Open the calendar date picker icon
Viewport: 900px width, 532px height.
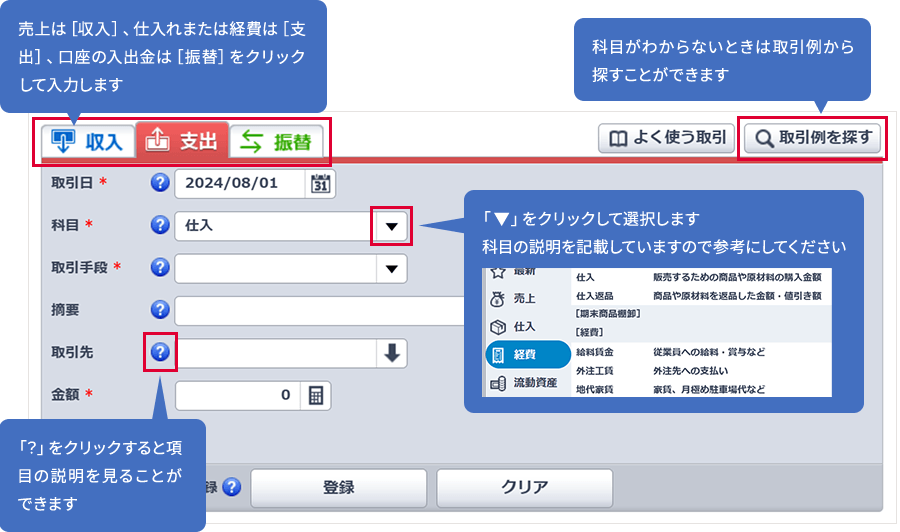tap(320, 184)
